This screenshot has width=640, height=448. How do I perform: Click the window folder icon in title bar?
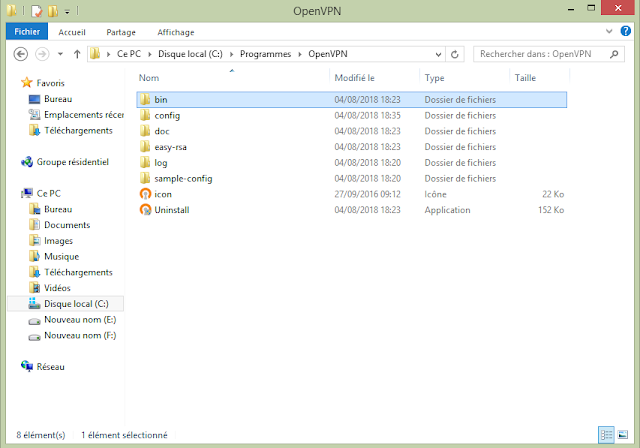[x=12, y=10]
